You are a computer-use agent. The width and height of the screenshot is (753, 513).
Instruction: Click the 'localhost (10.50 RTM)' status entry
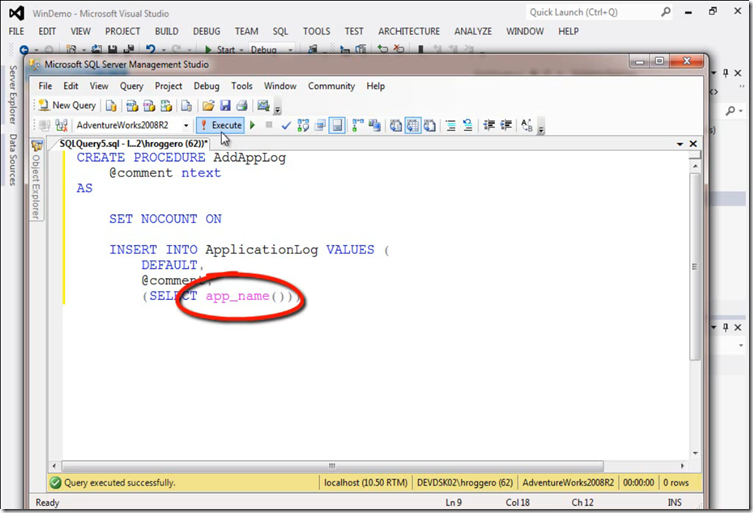point(365,483)
